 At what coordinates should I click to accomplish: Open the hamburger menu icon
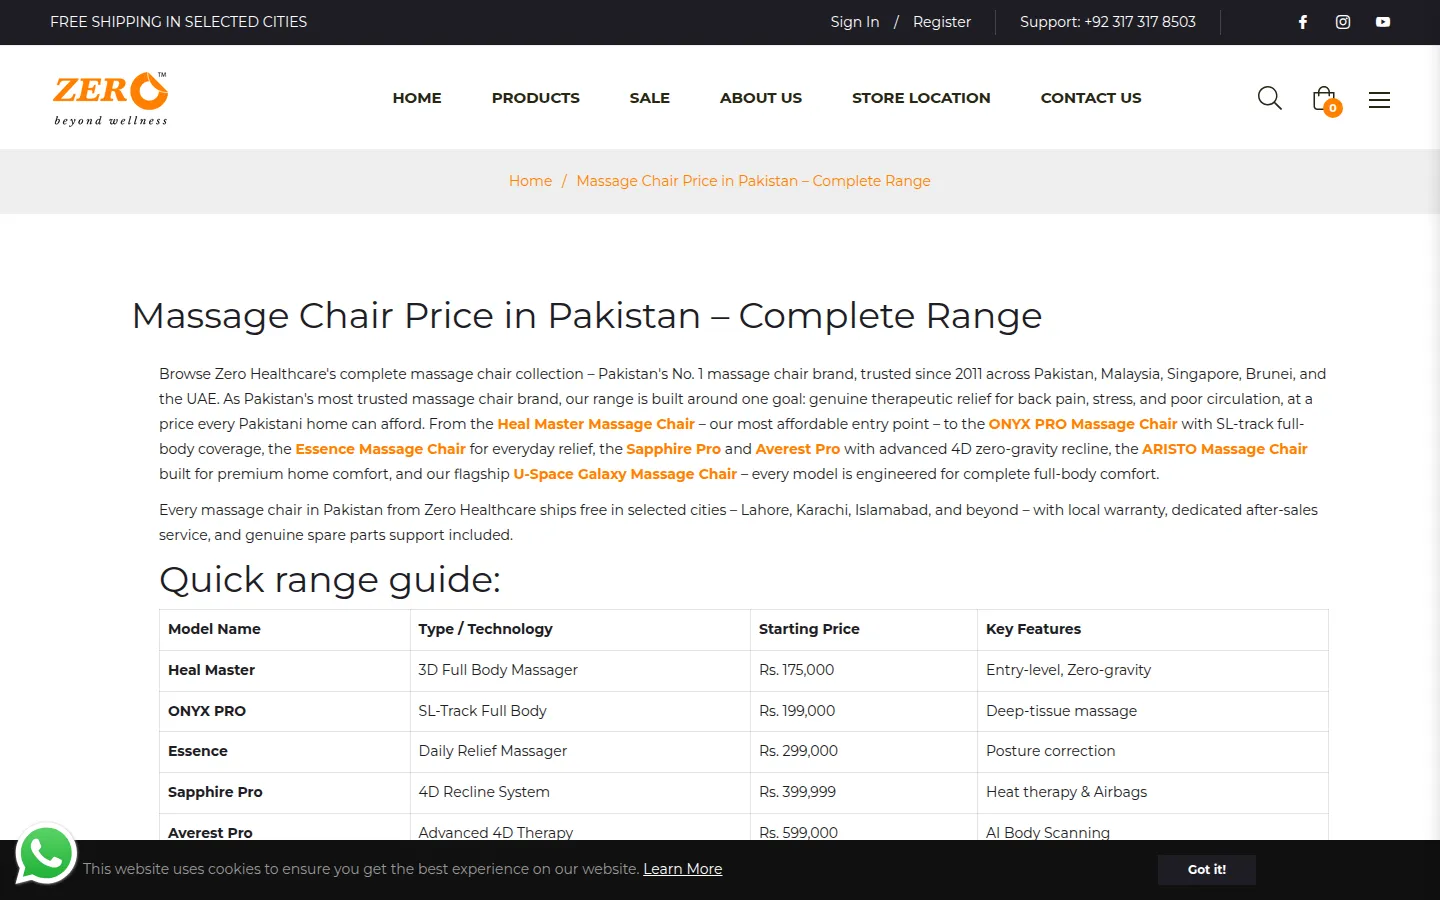point(1379,99)
